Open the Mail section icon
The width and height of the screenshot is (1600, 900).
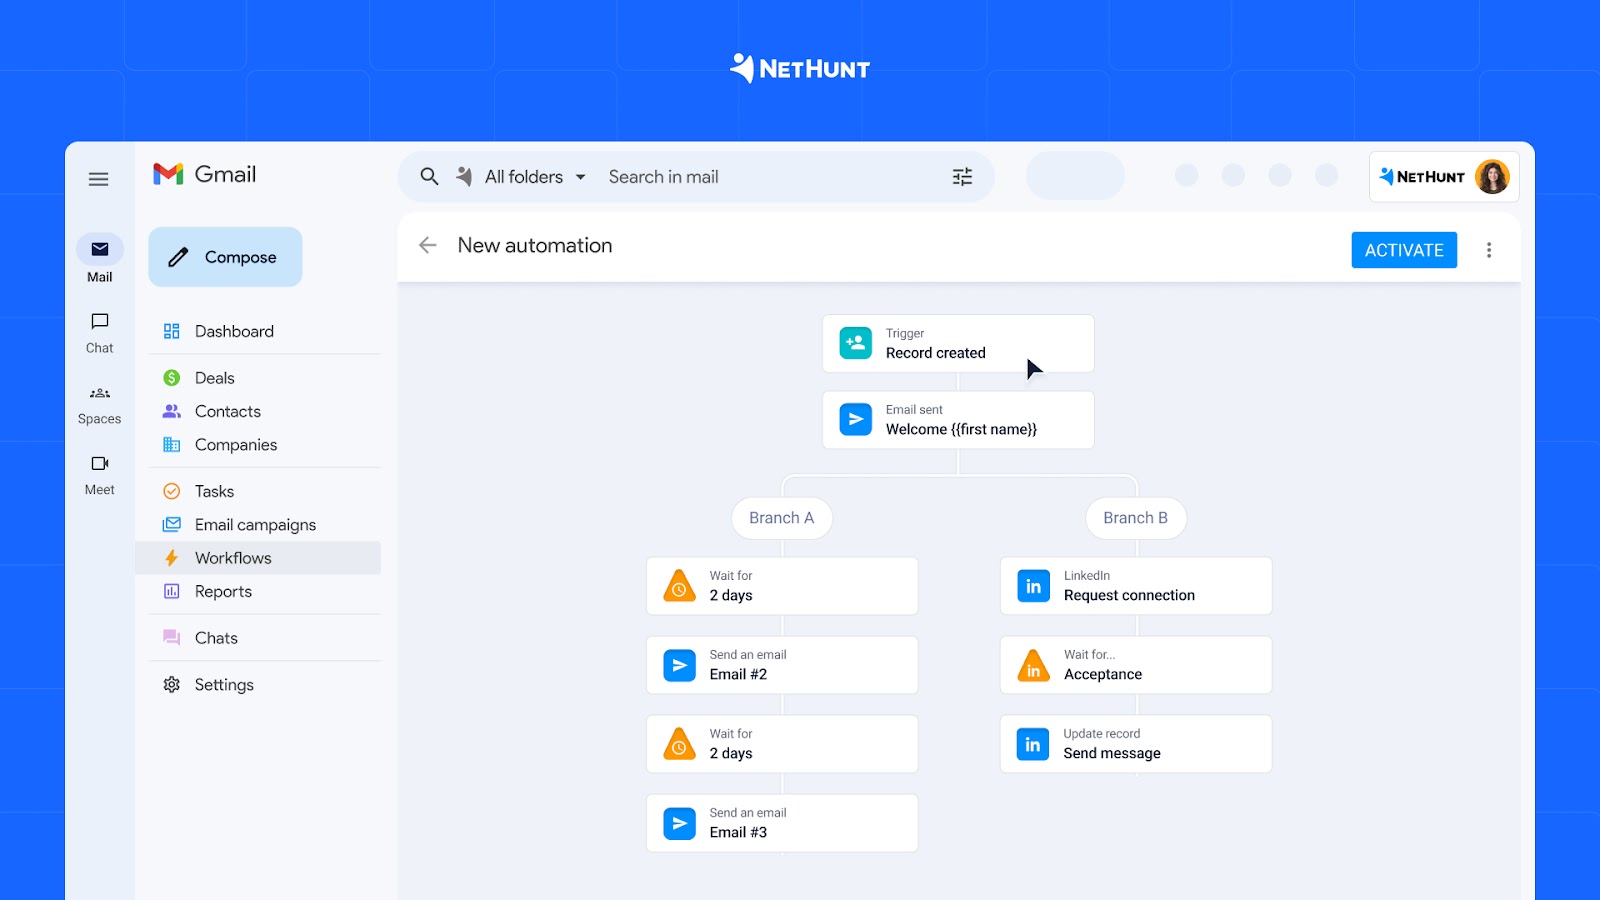pos(100,249)
